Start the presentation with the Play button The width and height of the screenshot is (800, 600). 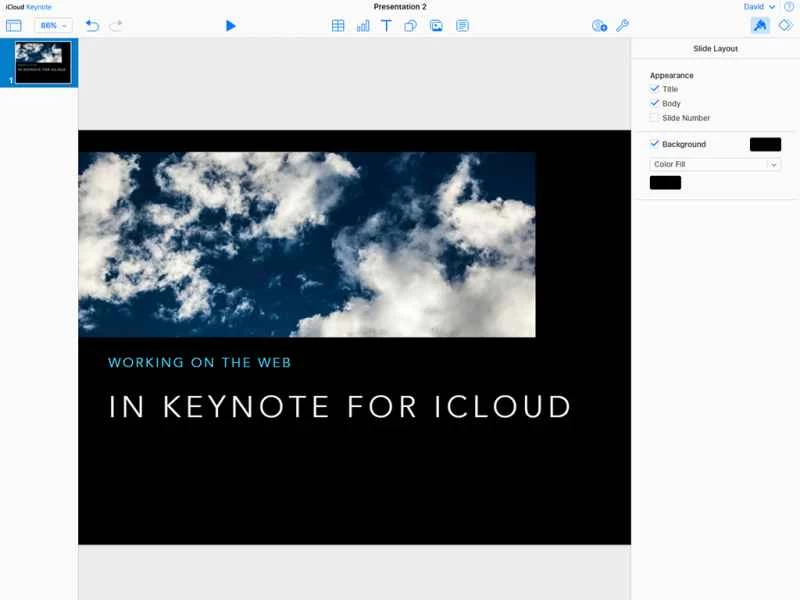click(231, 25)
